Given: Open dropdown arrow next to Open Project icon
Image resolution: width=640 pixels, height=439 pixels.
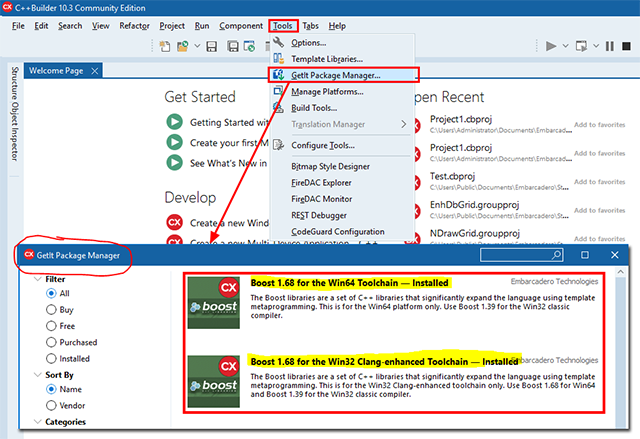Looking at the screenshot, I should (197, 46).
